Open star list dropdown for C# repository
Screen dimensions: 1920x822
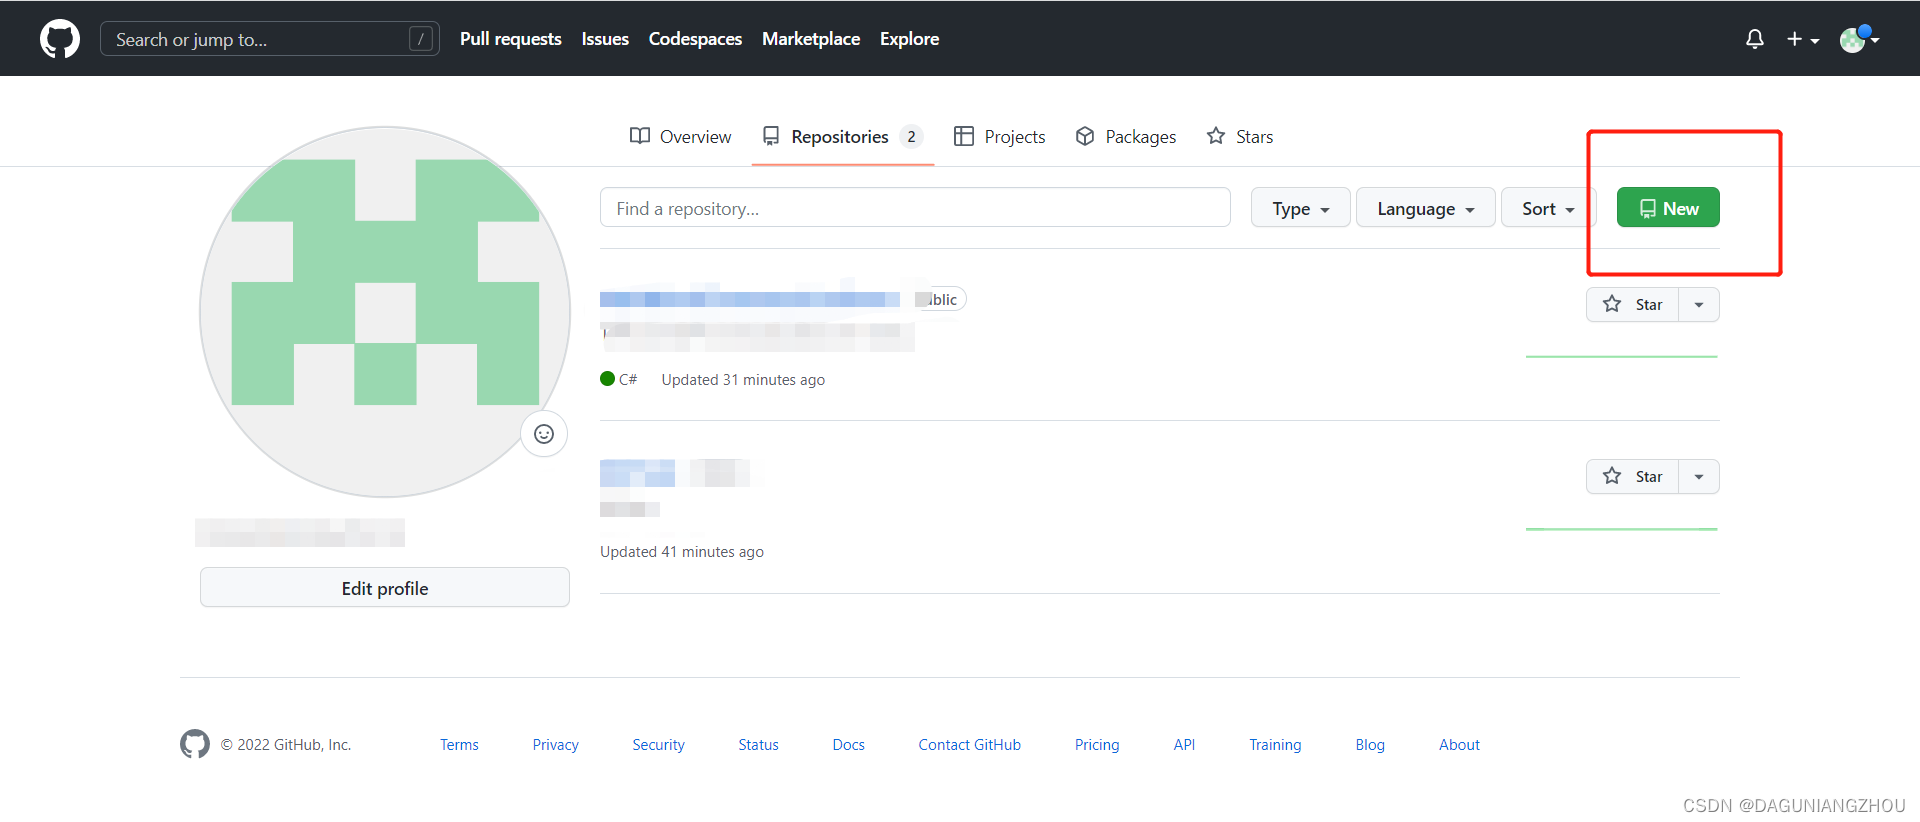pyautogui.click(x=1699, y=305)
